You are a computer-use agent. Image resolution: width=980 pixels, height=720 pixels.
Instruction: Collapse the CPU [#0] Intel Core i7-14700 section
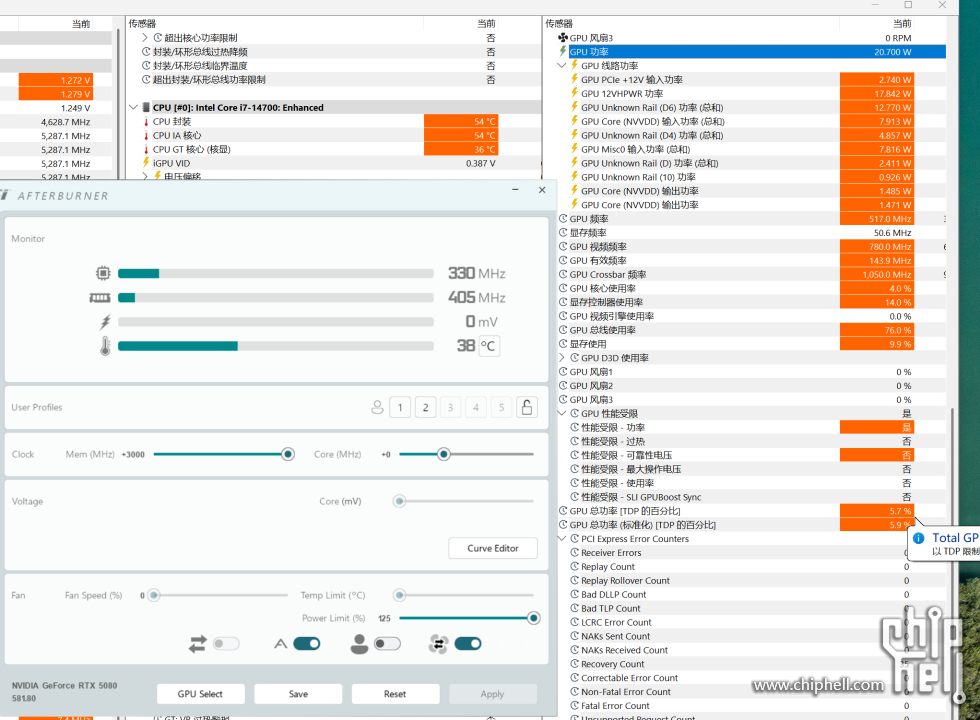point(134,107)
